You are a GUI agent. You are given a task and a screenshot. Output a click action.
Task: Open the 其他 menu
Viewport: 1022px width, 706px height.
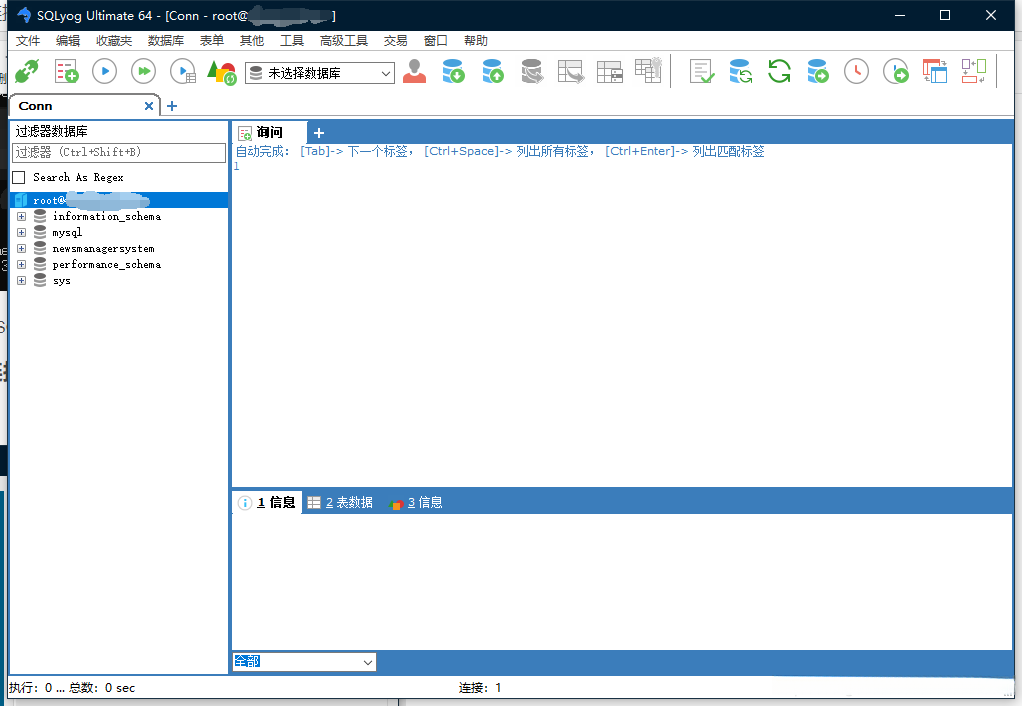(252, 40)
